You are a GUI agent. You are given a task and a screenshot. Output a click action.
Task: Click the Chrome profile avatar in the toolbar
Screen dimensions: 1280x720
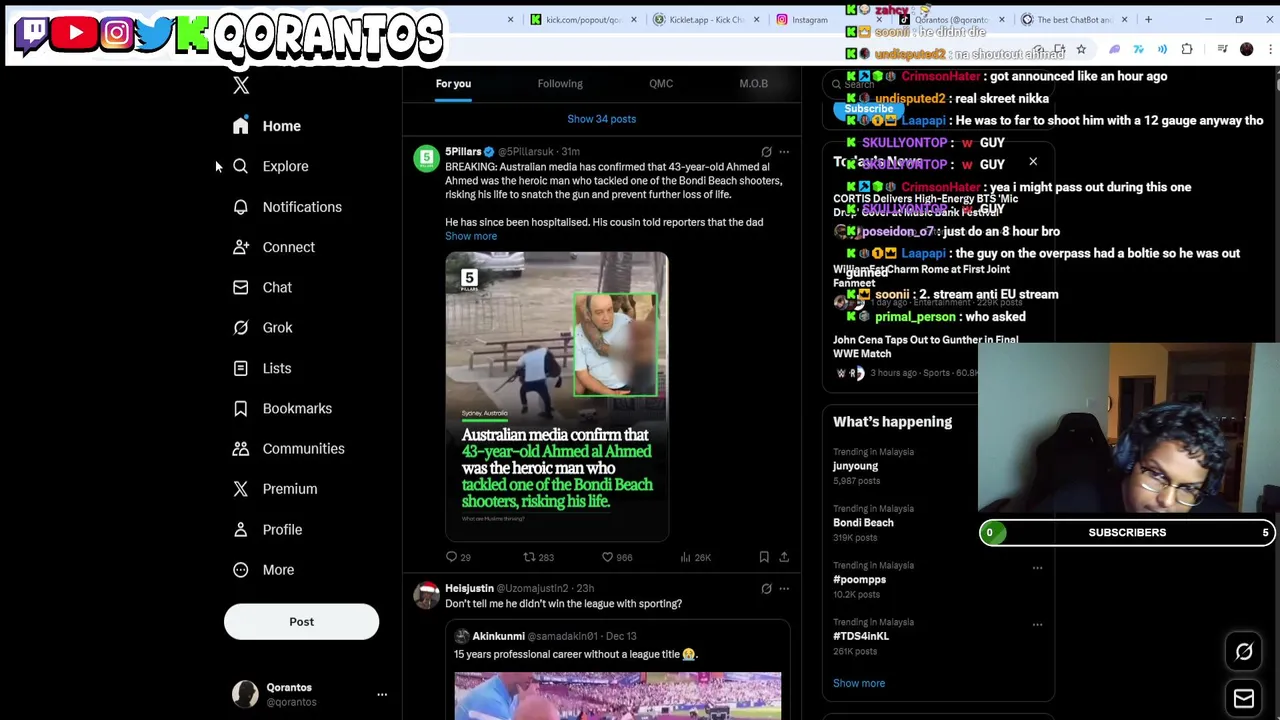1246,49
